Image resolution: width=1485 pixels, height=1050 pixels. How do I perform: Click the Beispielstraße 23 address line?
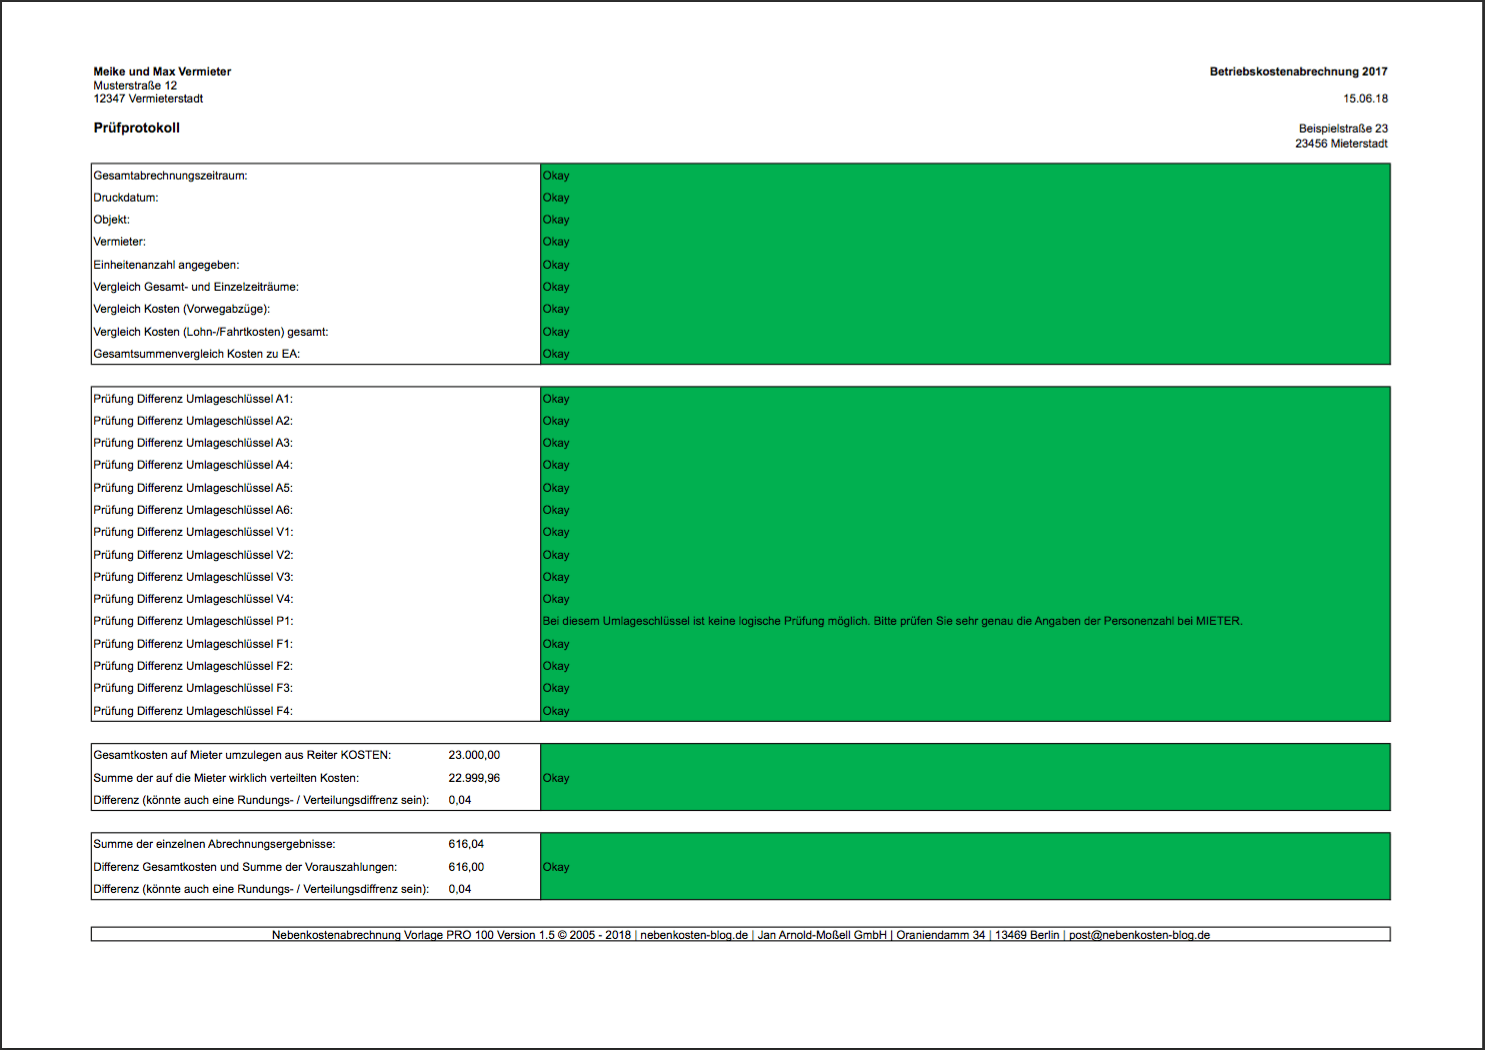pos(1343,129)
